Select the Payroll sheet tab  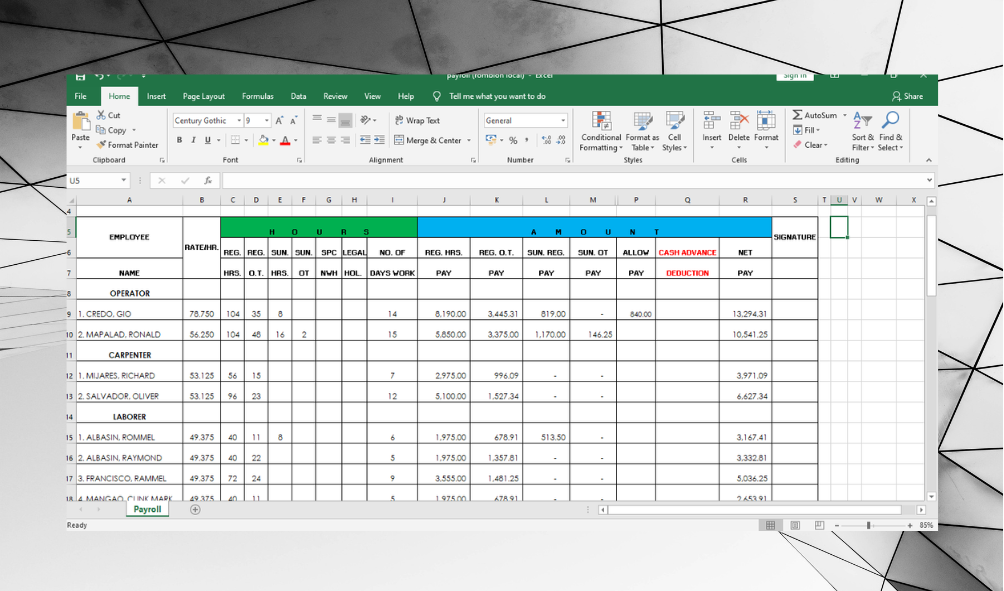[x=147, y=509]
